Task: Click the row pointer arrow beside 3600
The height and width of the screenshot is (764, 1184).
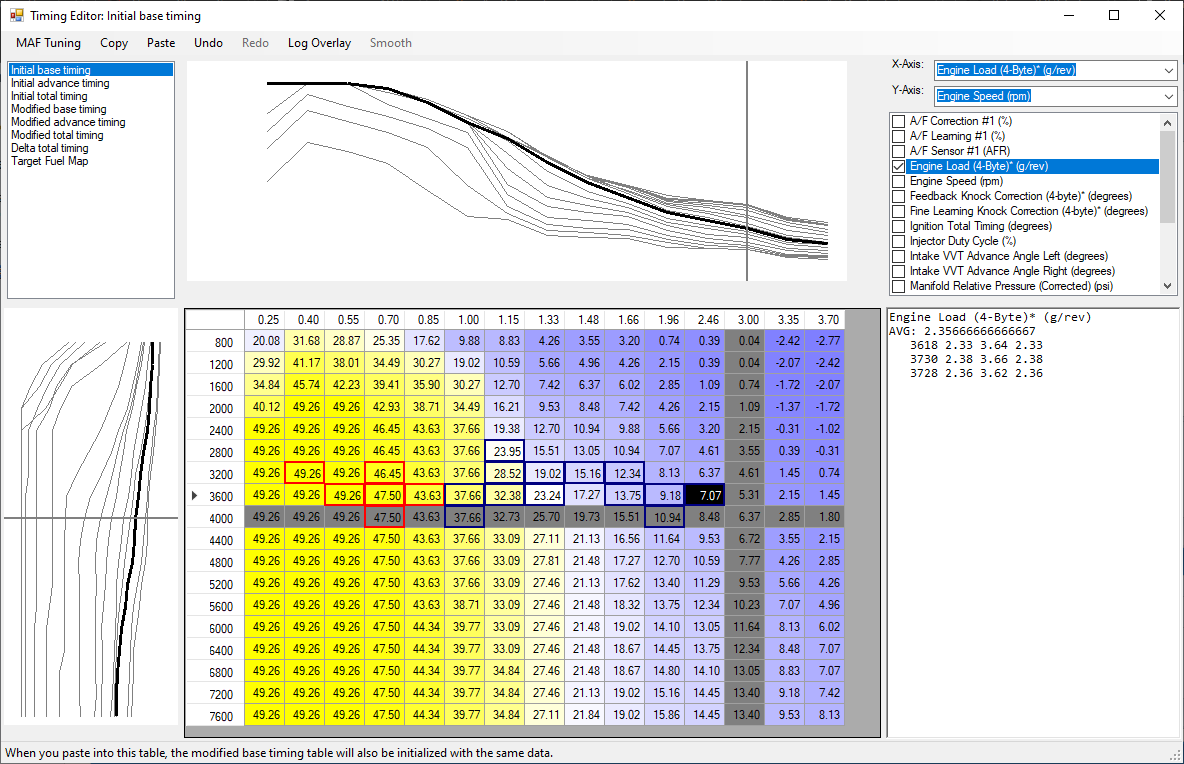Action: click(x=194, y=494)
